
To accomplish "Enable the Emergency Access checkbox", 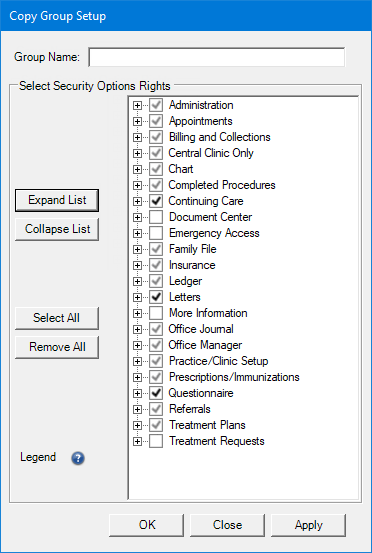I will pyautogui.click(x=156, y=233).
